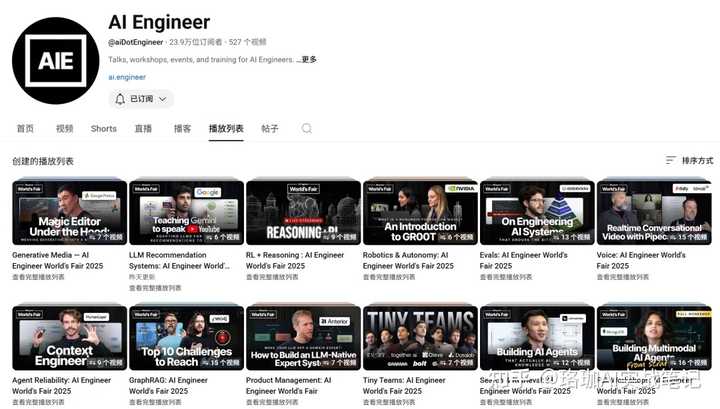This screenshot has height=409, width=720.
Task: Open Magic Editor Under the Hood thumbnail
Action: (70, 213)
